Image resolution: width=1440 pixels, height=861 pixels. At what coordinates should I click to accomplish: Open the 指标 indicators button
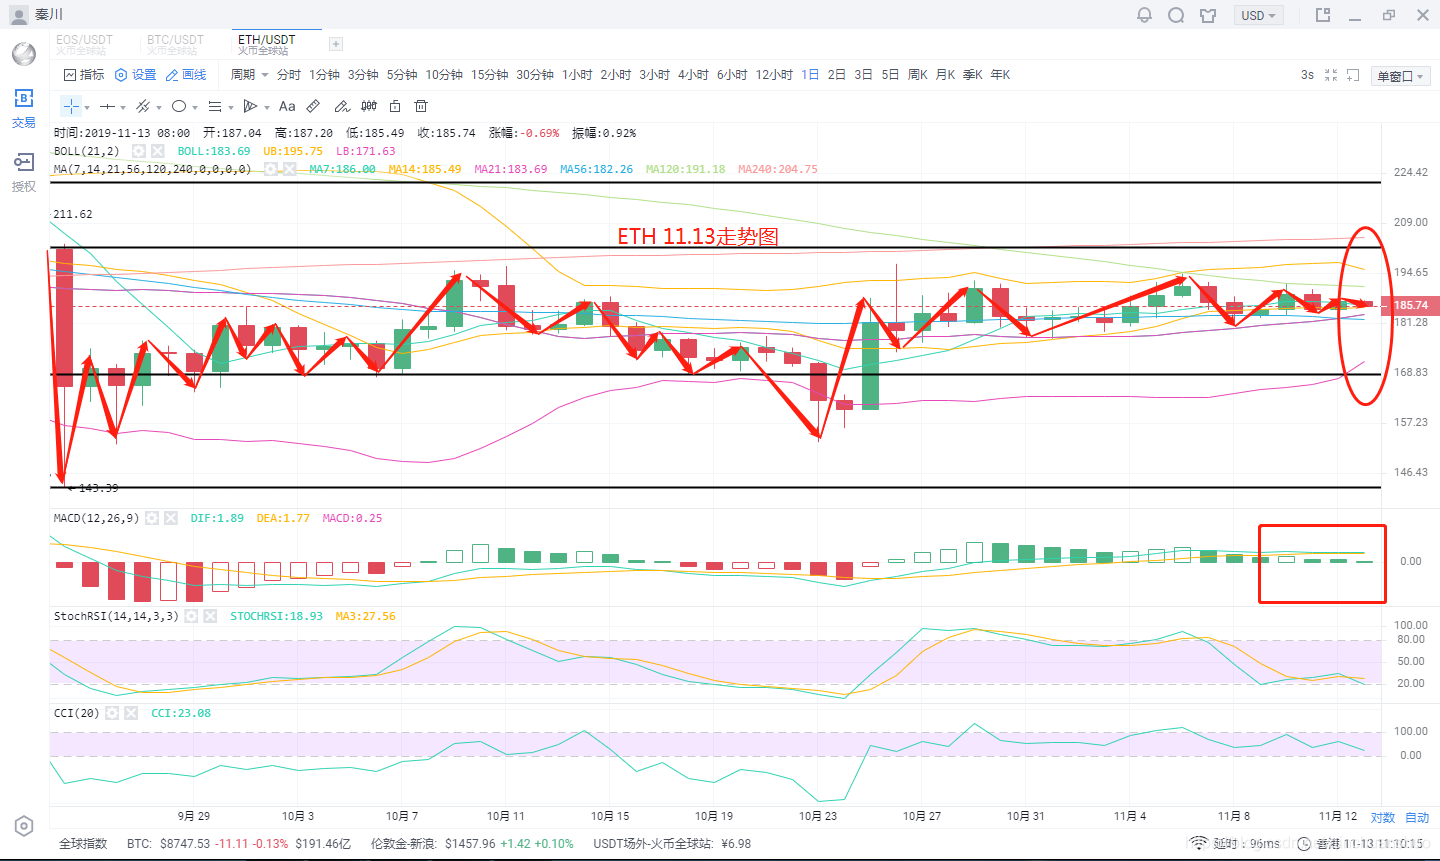pyautogui.click(x=84, y=75)
